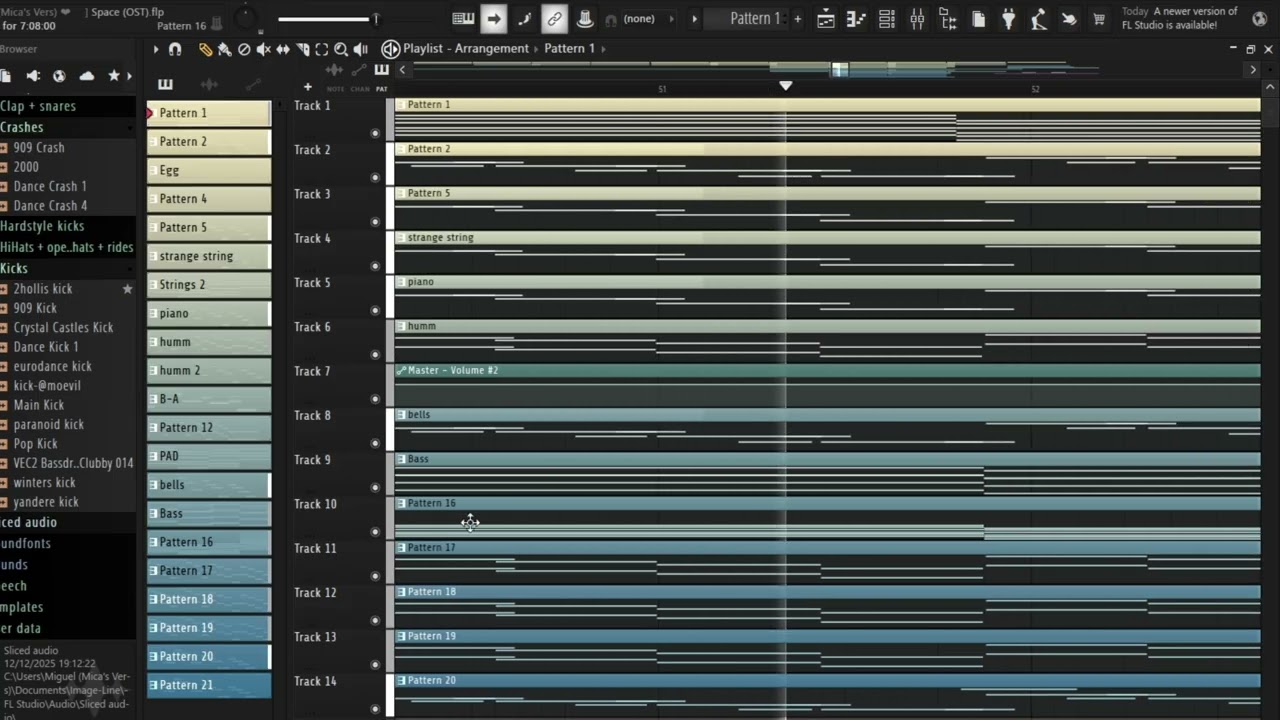Select the Delete tool
This screenshot has height=720, width=1280.
[244, 49]
